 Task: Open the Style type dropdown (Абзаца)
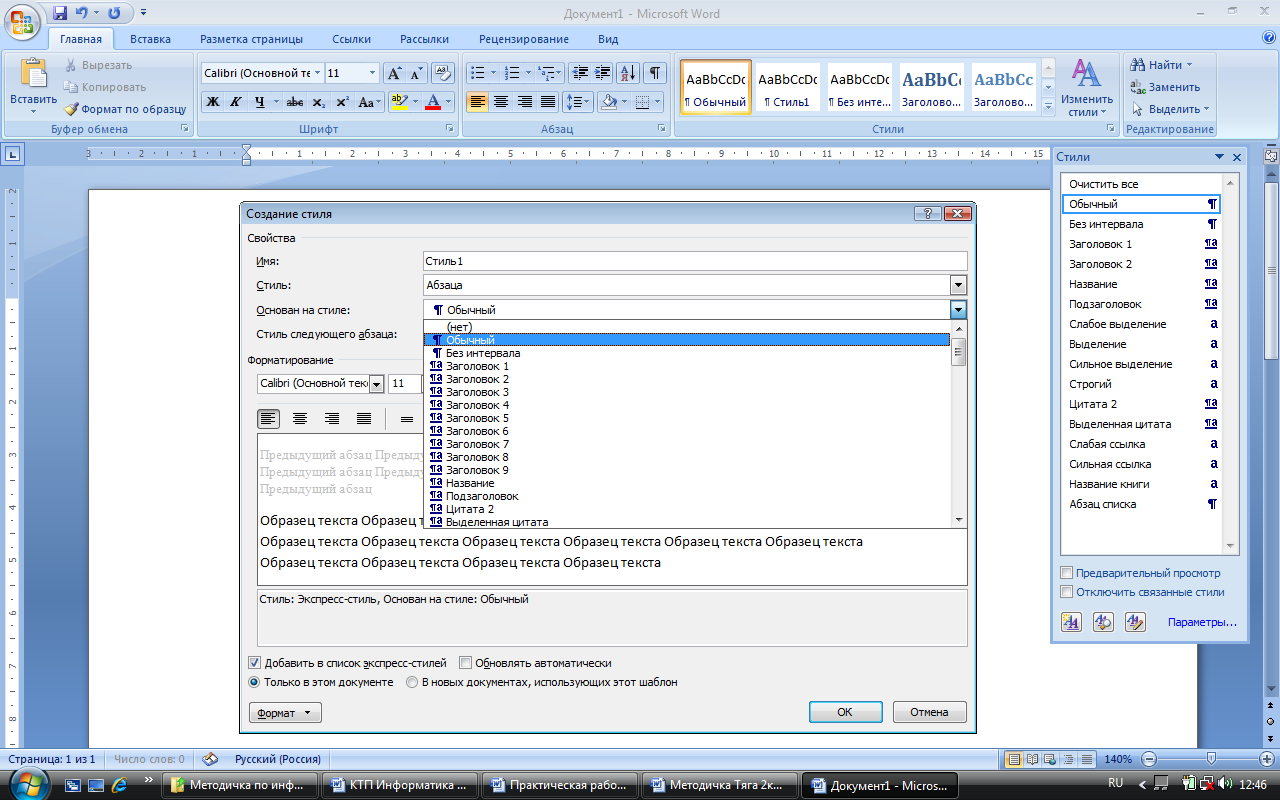point(957,285)
